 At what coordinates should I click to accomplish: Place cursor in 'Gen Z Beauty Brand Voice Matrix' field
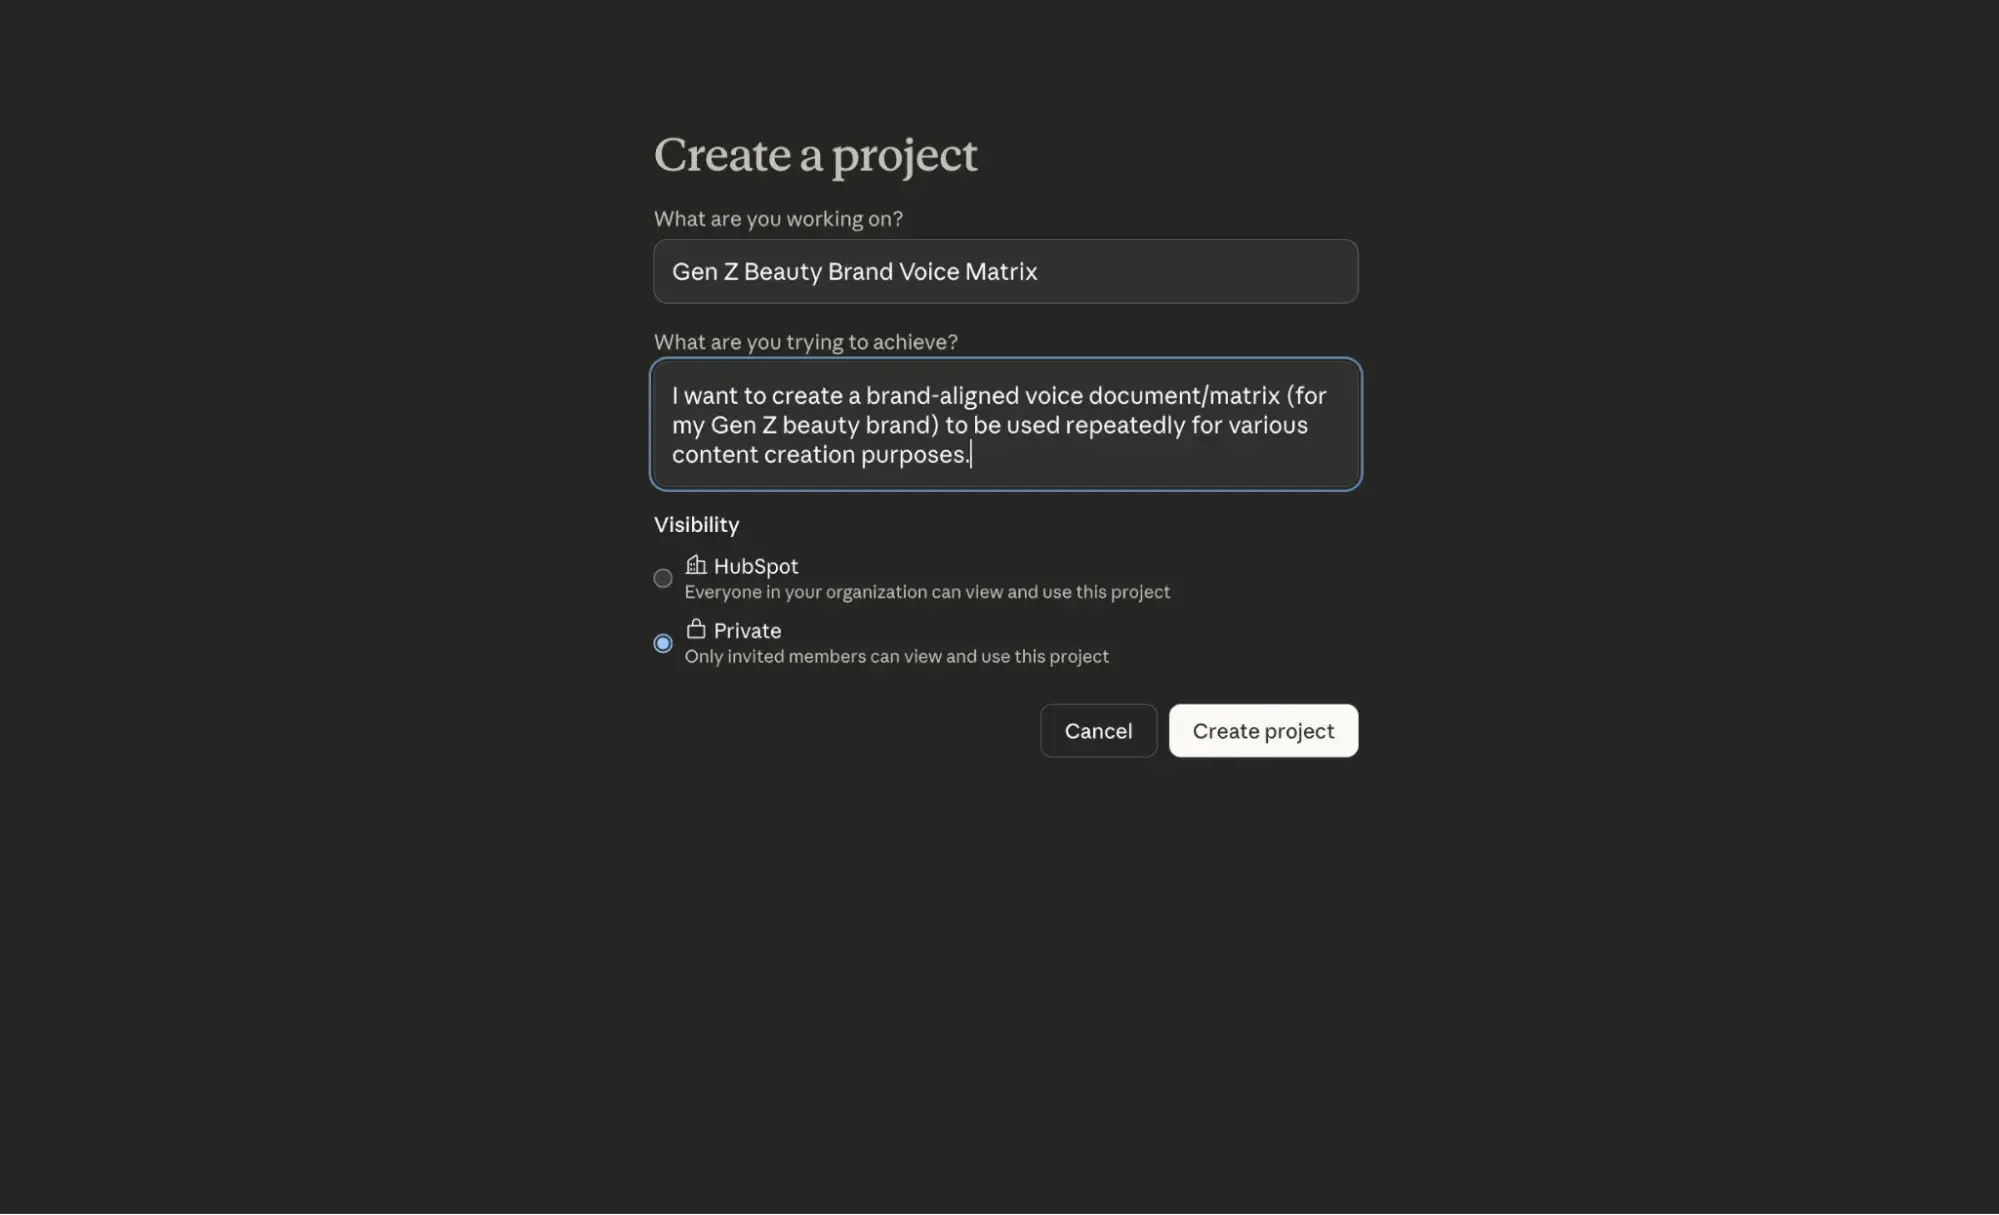click(1004, 271)
